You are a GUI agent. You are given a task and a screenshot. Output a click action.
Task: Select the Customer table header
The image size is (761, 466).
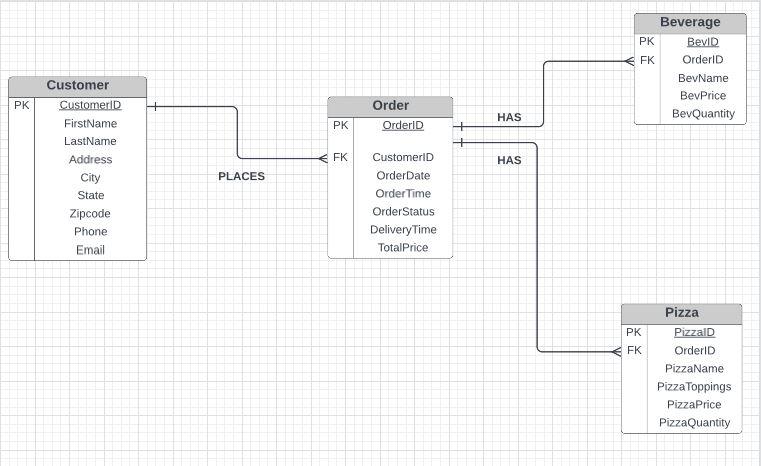pos(78,86)
